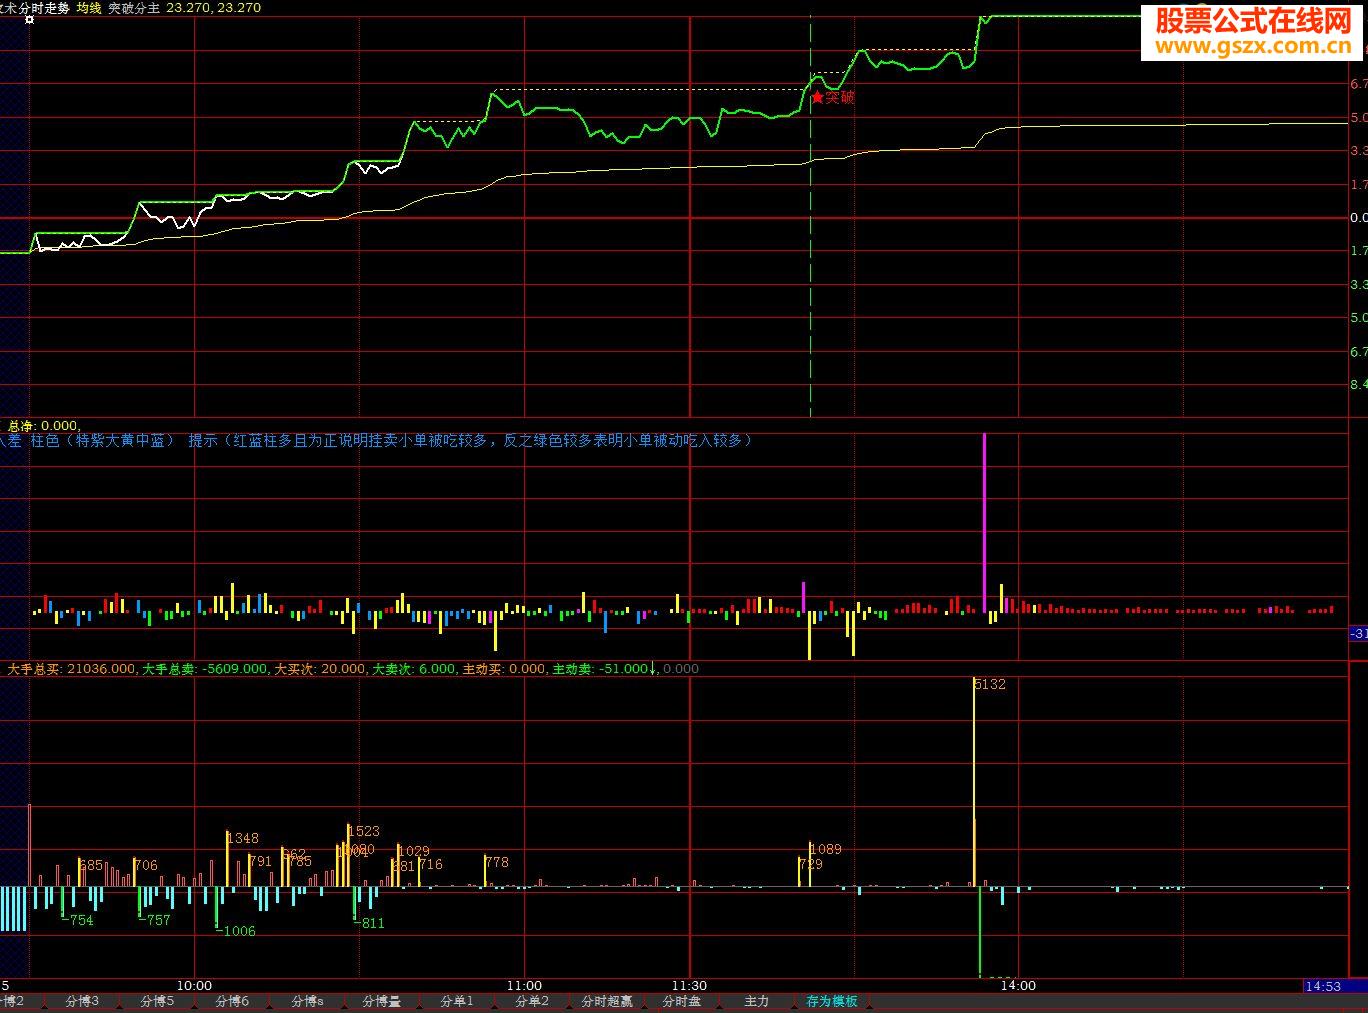Click the 11:30 time axis label
Screen dimensions: 1368x1013
(689, 986)
